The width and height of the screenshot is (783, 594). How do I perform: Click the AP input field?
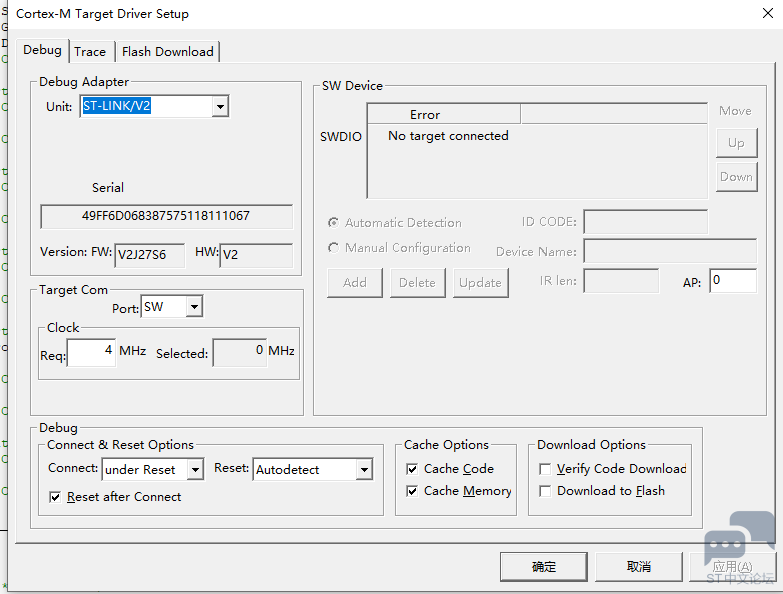(732, 282)
